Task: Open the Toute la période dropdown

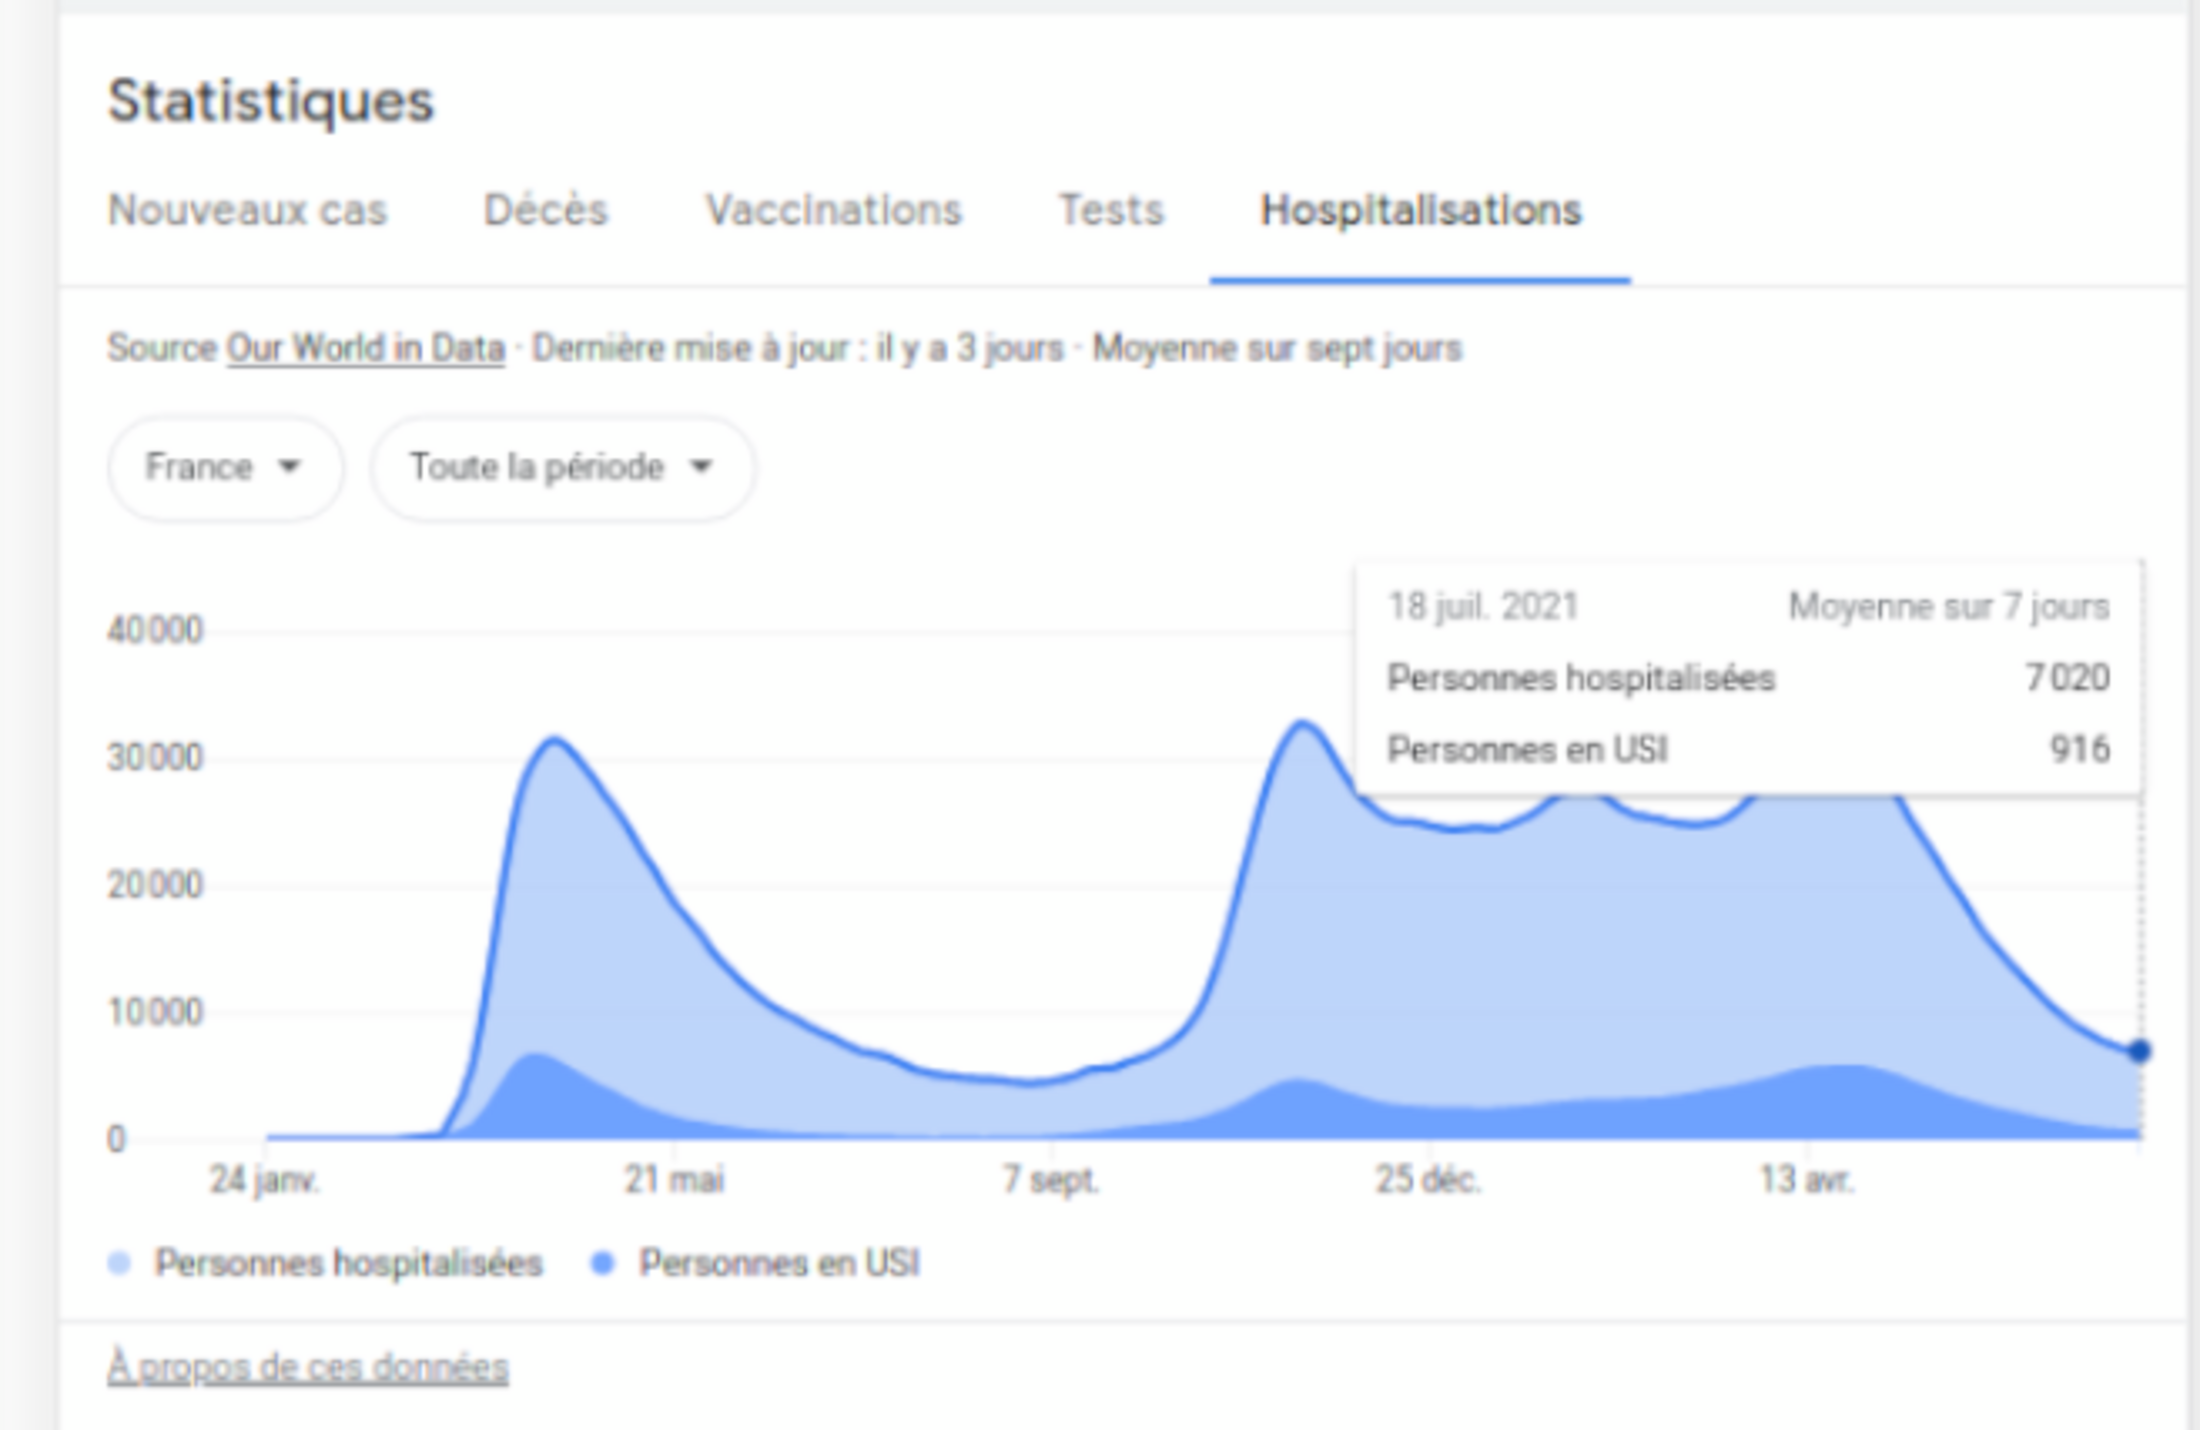Action: click(561, 467)
